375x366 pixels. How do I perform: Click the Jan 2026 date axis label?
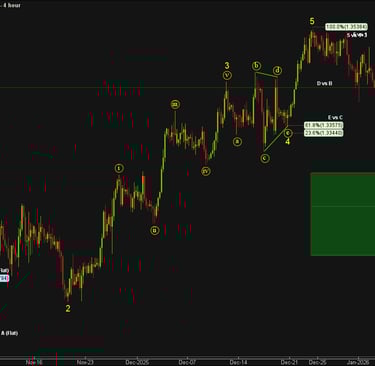click(x=358, y=362)
